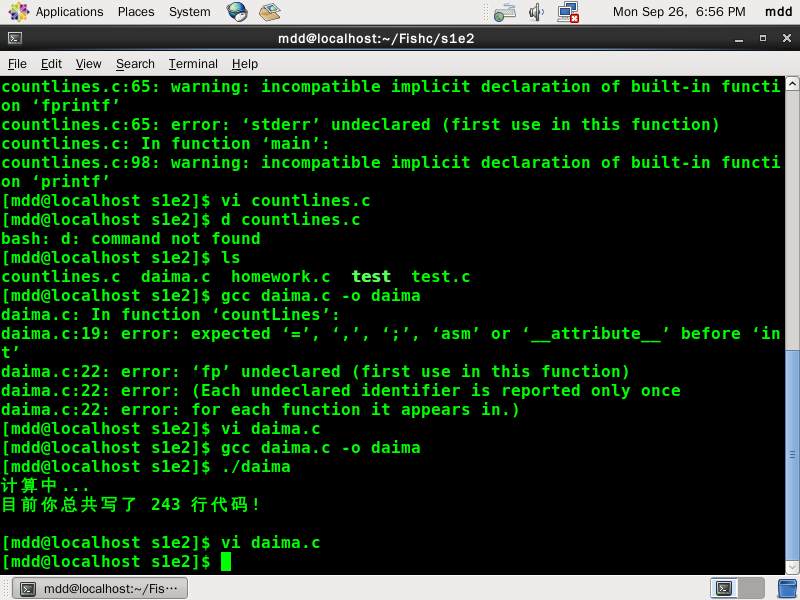Click the 'test' executable file name
Viewport: 800px width, 600px height.
click(x=371, y=277)
